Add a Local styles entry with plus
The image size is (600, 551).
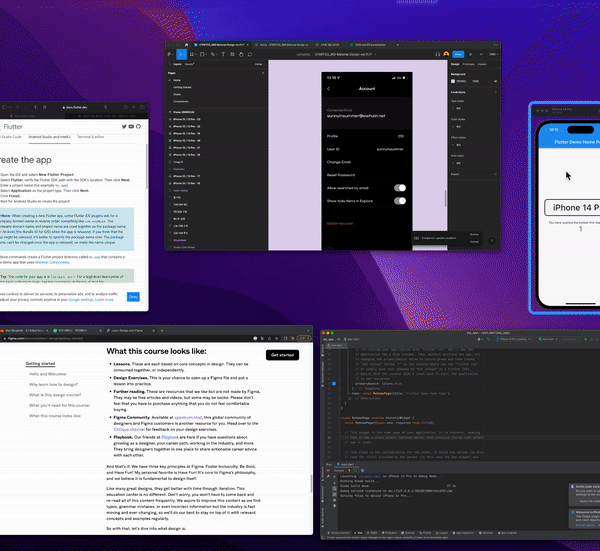(496, 92)
